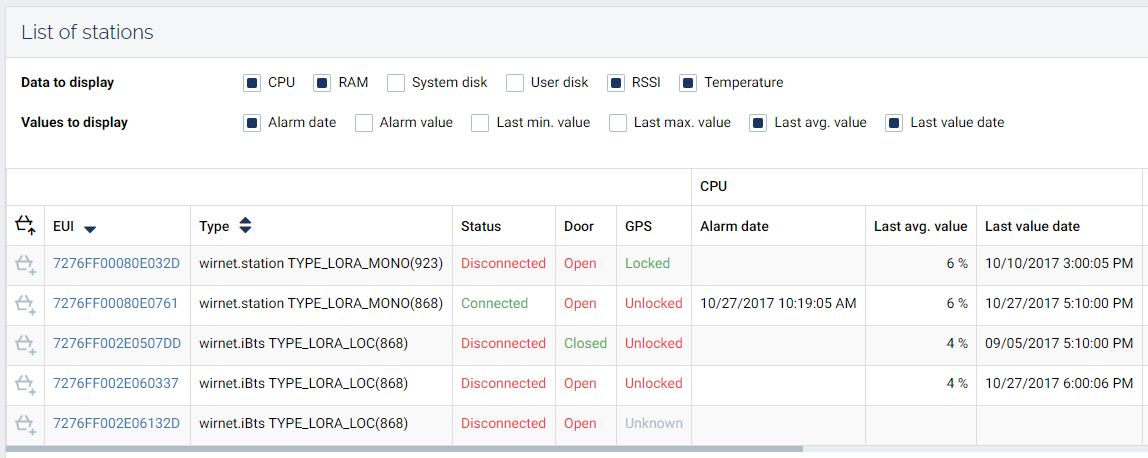Open station link 7276FF002E06132D

click(x=116, y=424)
